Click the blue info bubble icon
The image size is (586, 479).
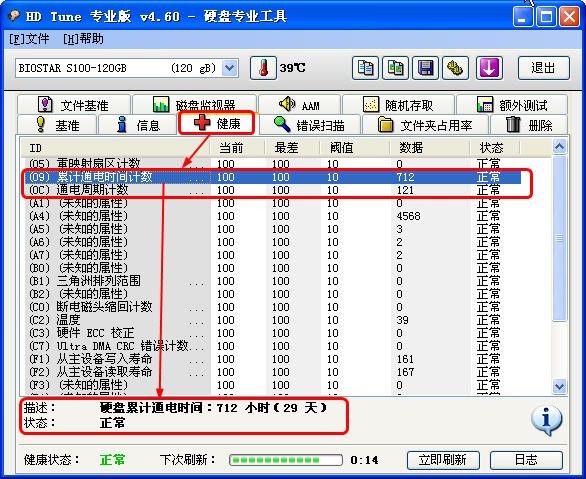546,420
